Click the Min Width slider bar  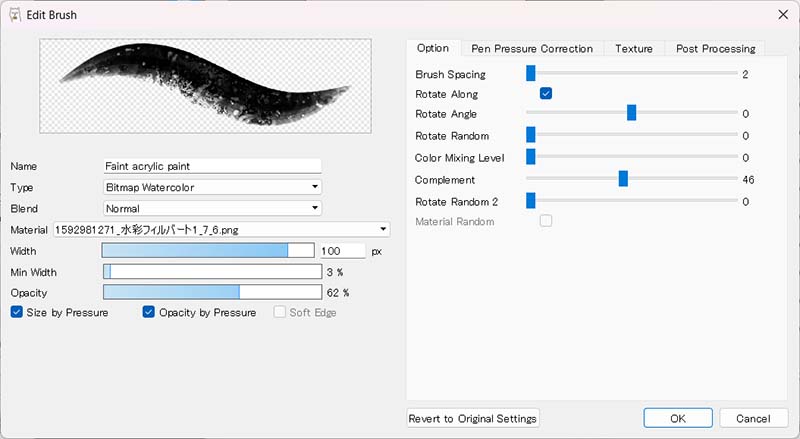(212, 272)
